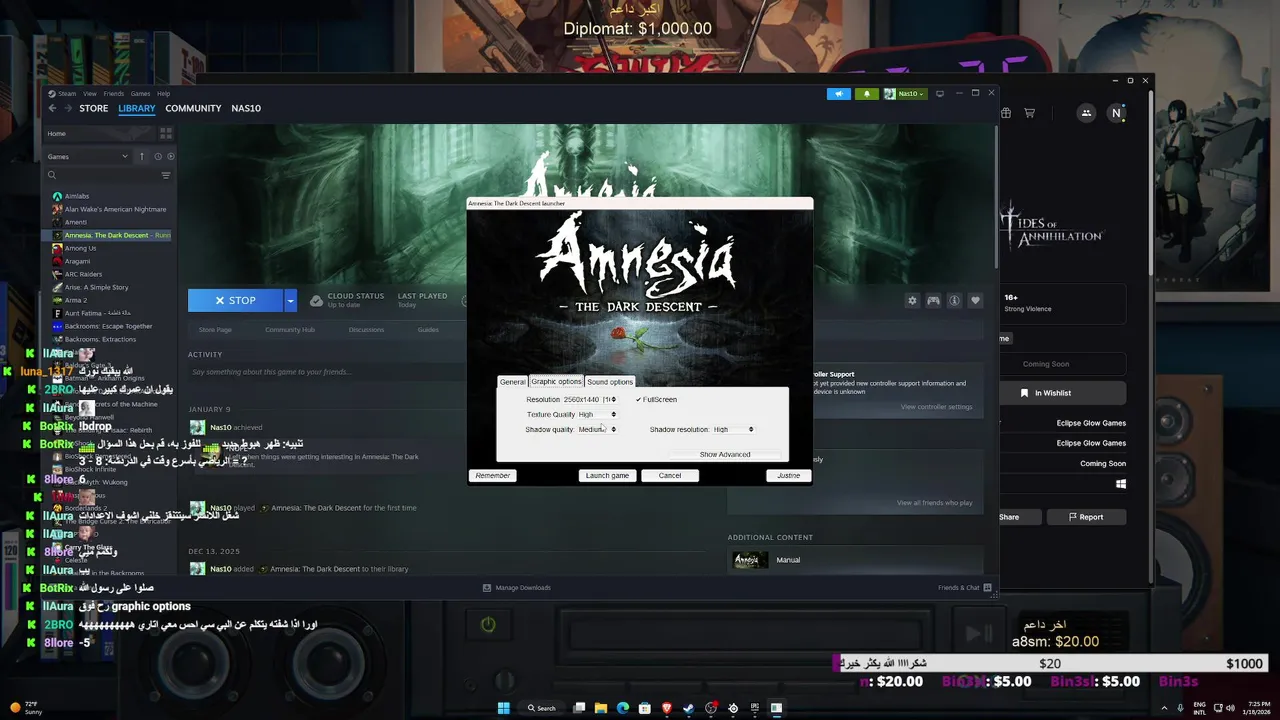
Task: Toggle the ready-to-play filter icon
Action: [171, 156]
